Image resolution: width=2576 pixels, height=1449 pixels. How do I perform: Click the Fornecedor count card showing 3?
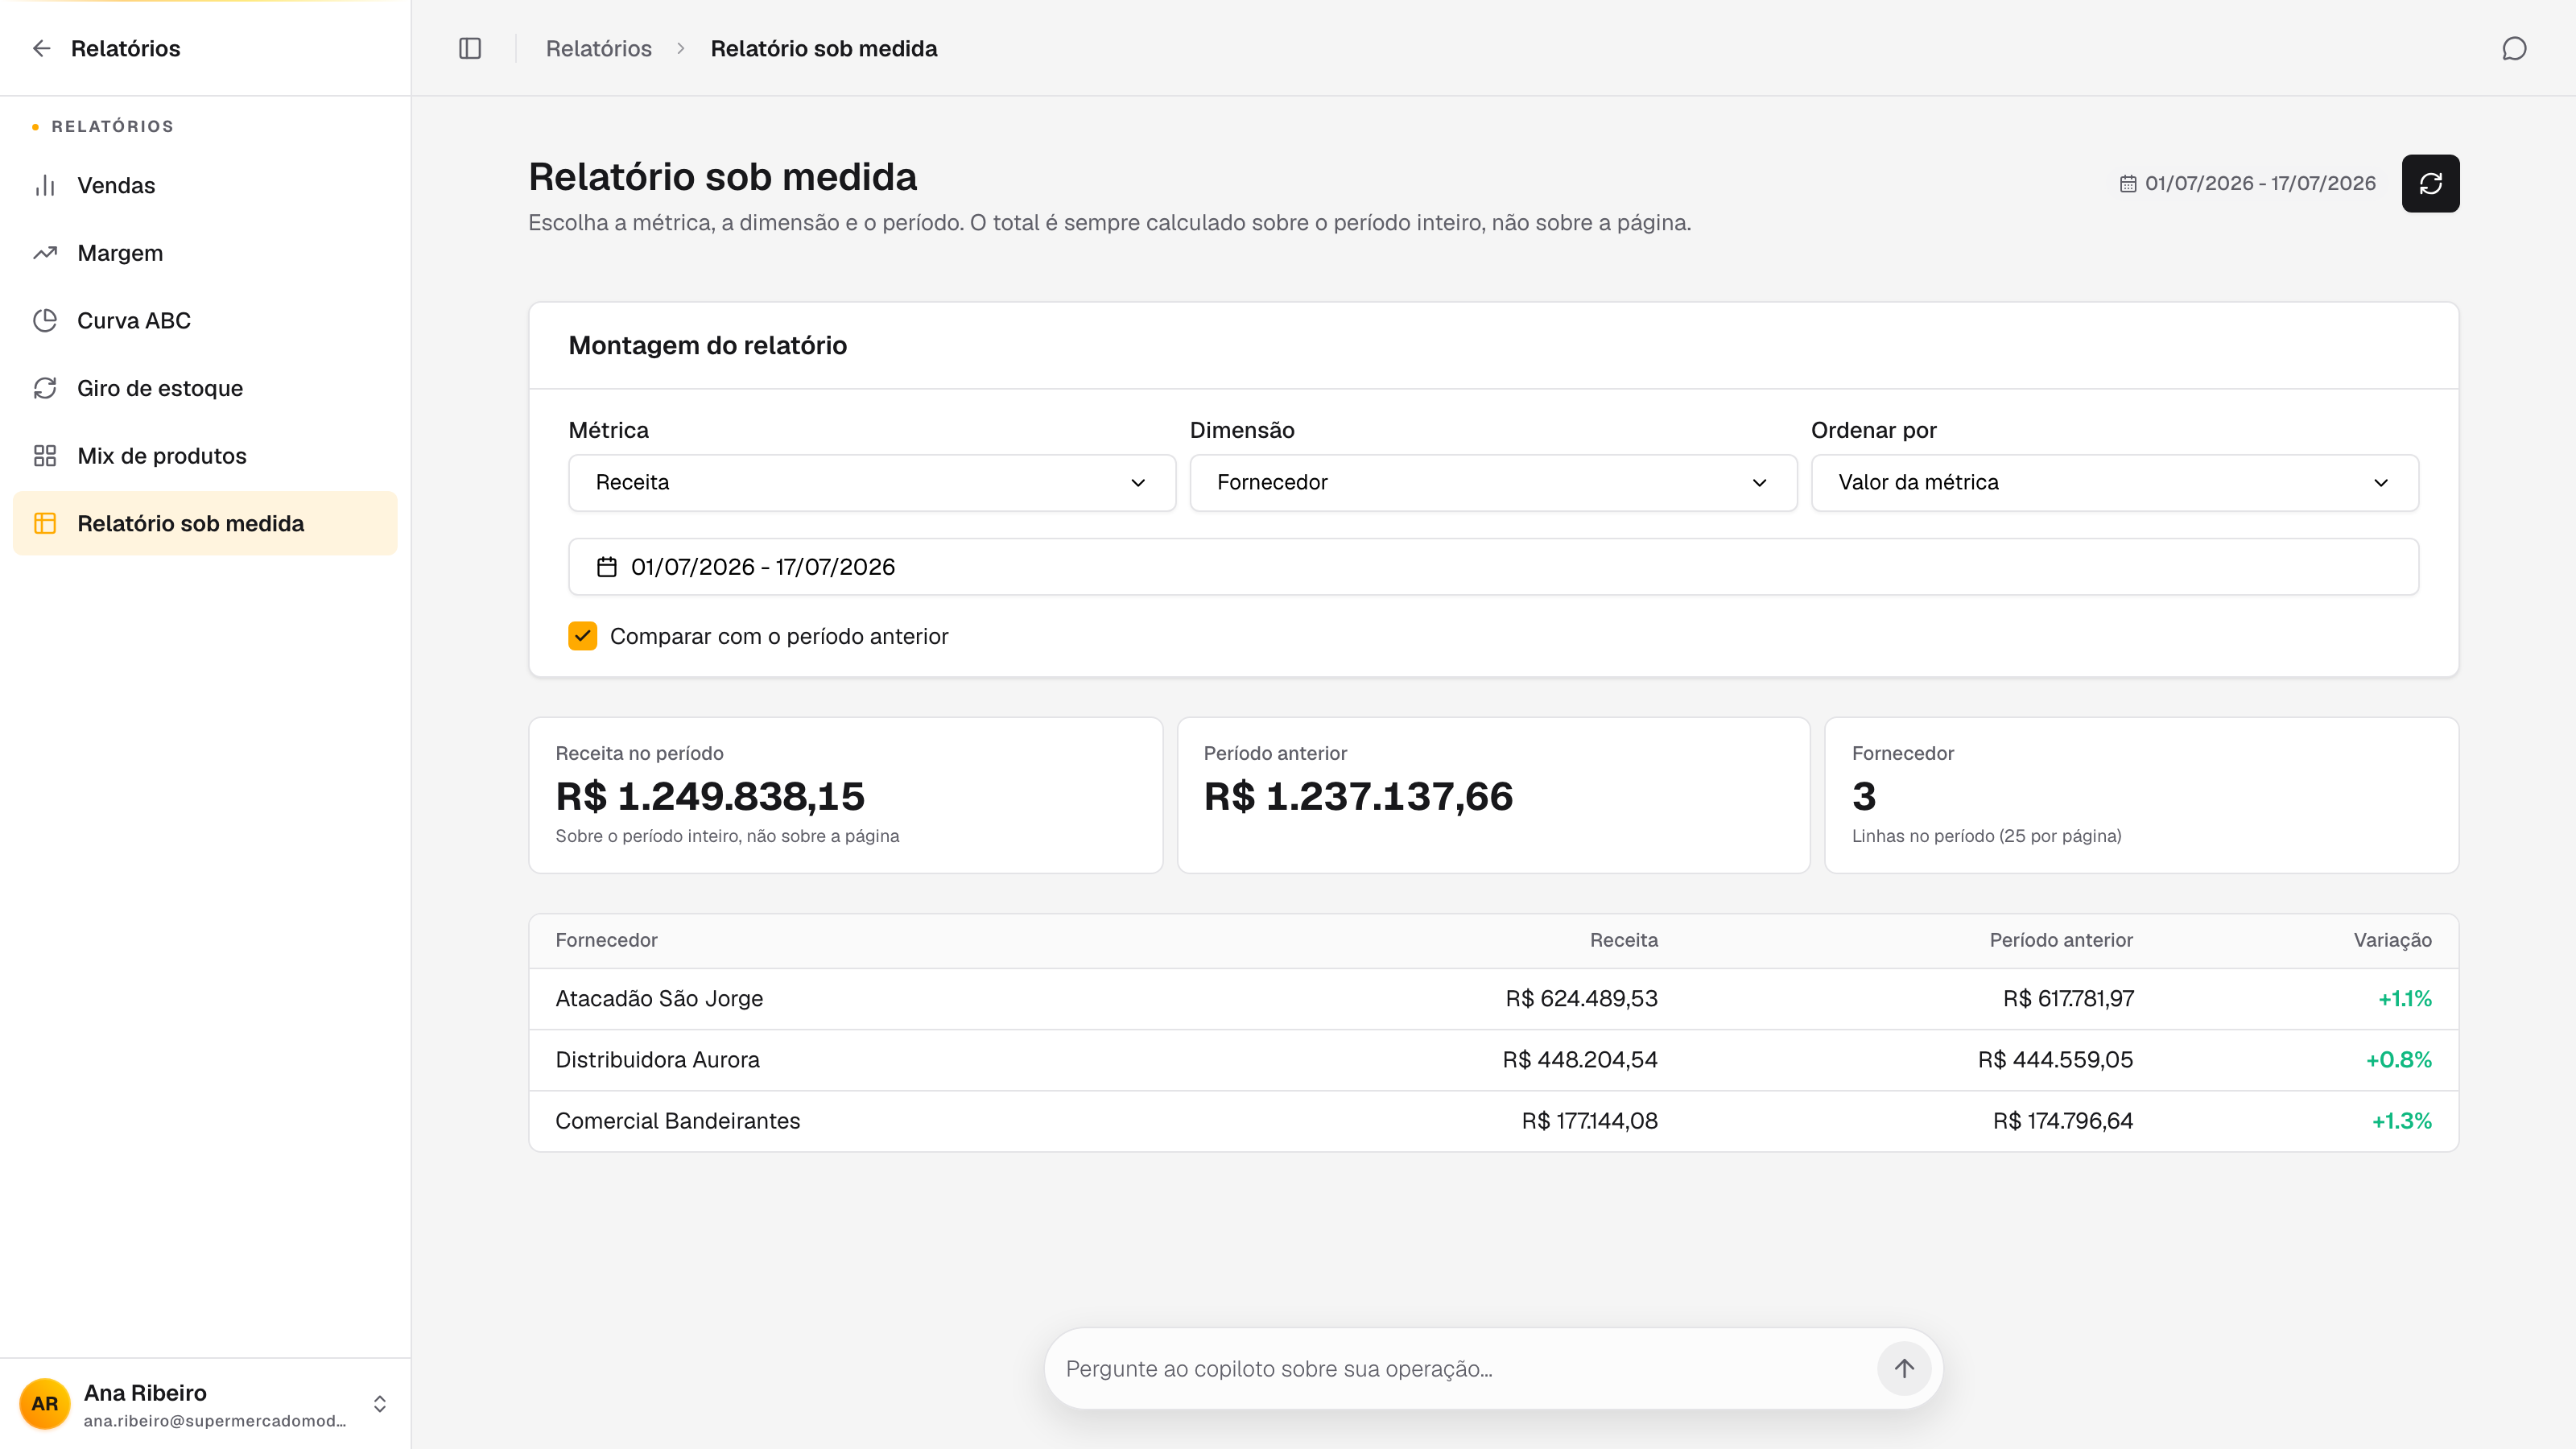point(2141,795)
